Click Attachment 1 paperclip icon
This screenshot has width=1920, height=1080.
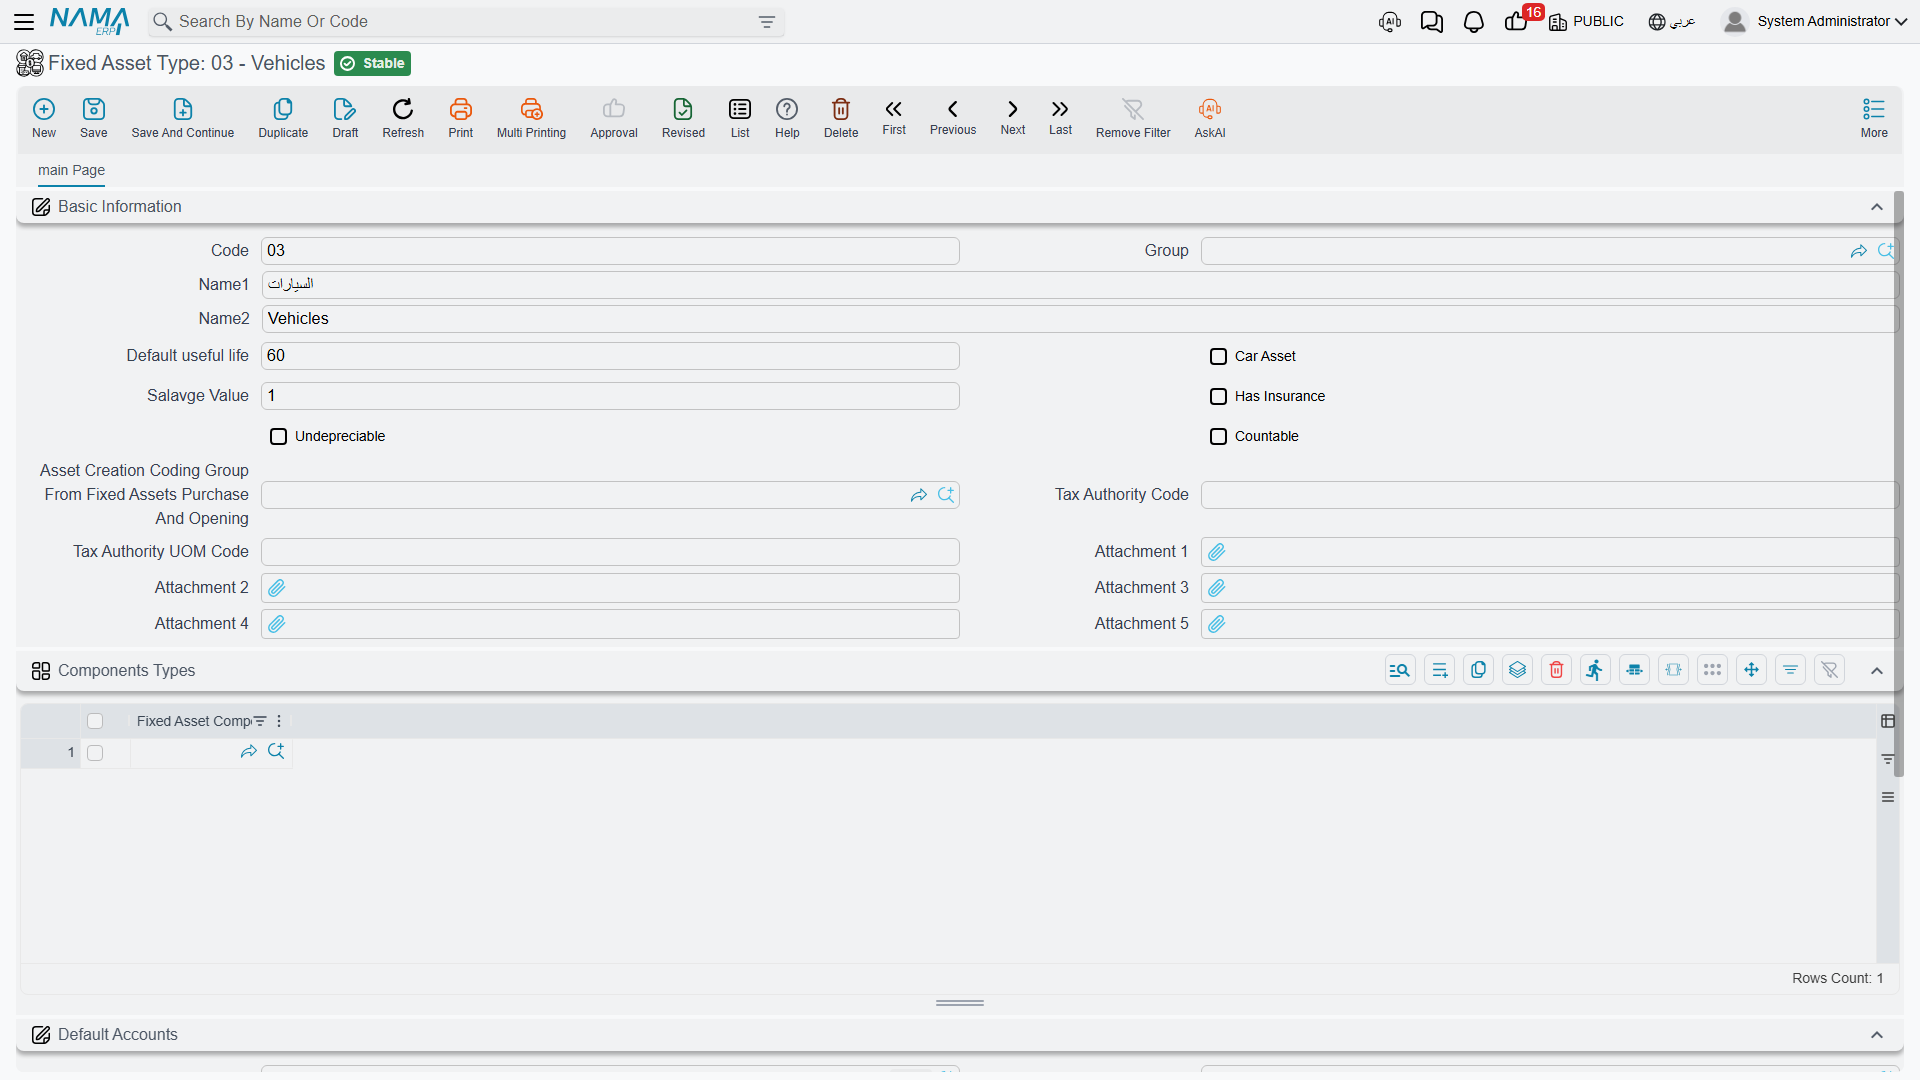(x=1216, y=552)
